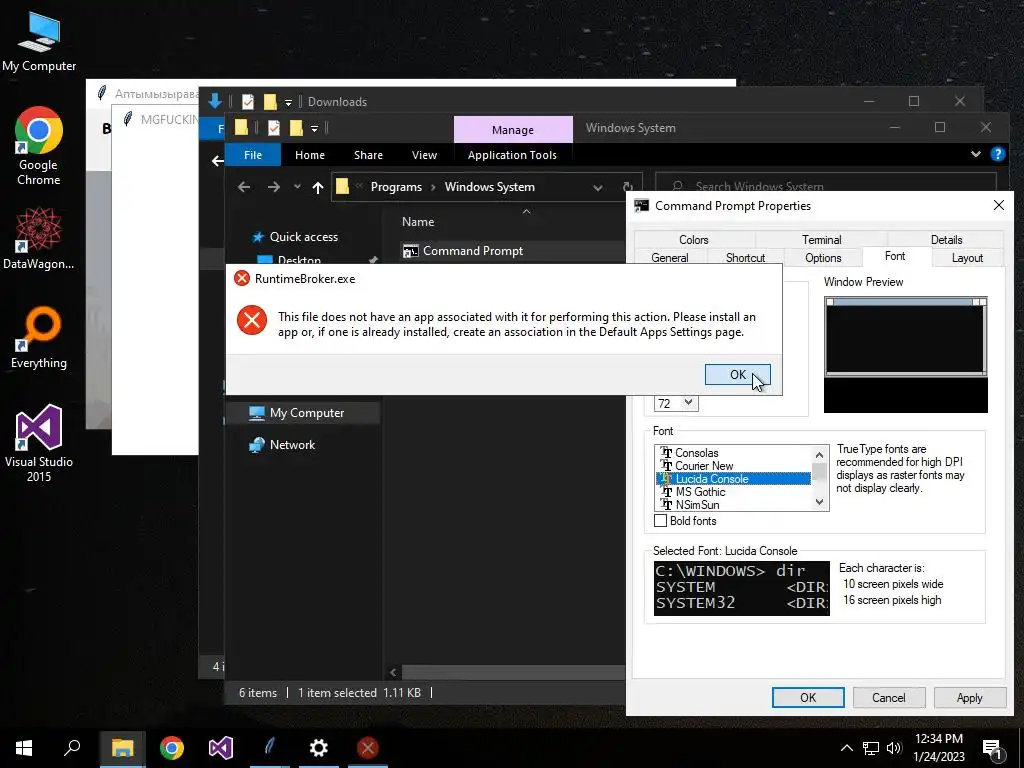This screenshot has height=768, width=1024.
Task: Enable the Bold fonts checkbox
Action: pos(661,520)
